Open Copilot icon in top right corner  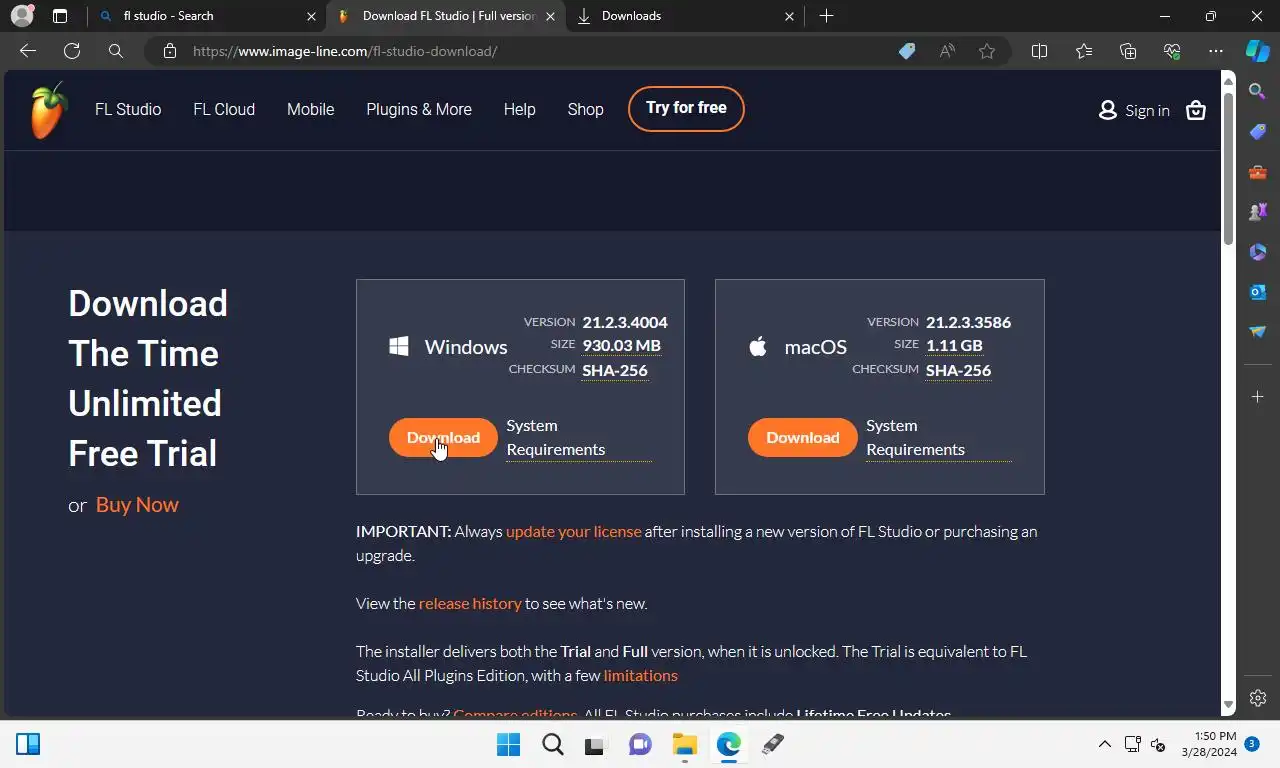click(1258, 51)
